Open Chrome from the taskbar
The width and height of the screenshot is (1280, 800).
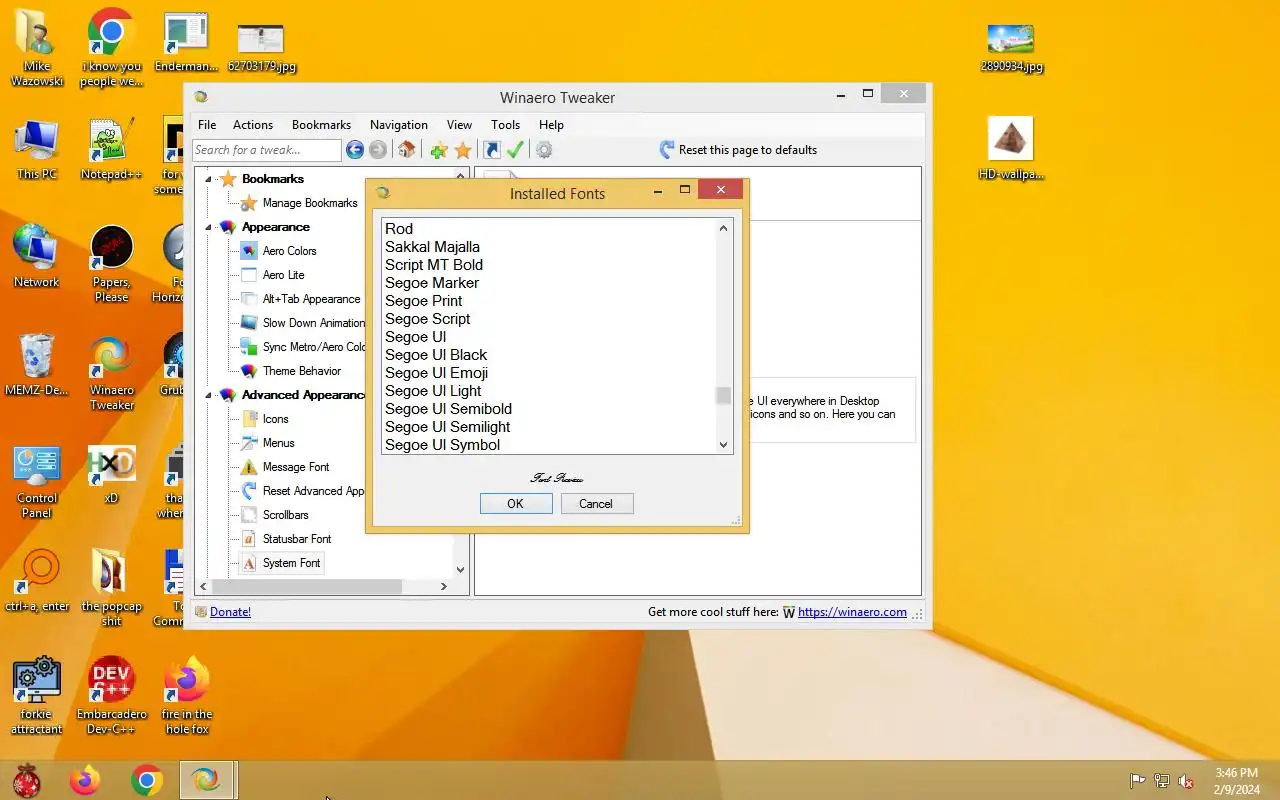tap(147, 780)
